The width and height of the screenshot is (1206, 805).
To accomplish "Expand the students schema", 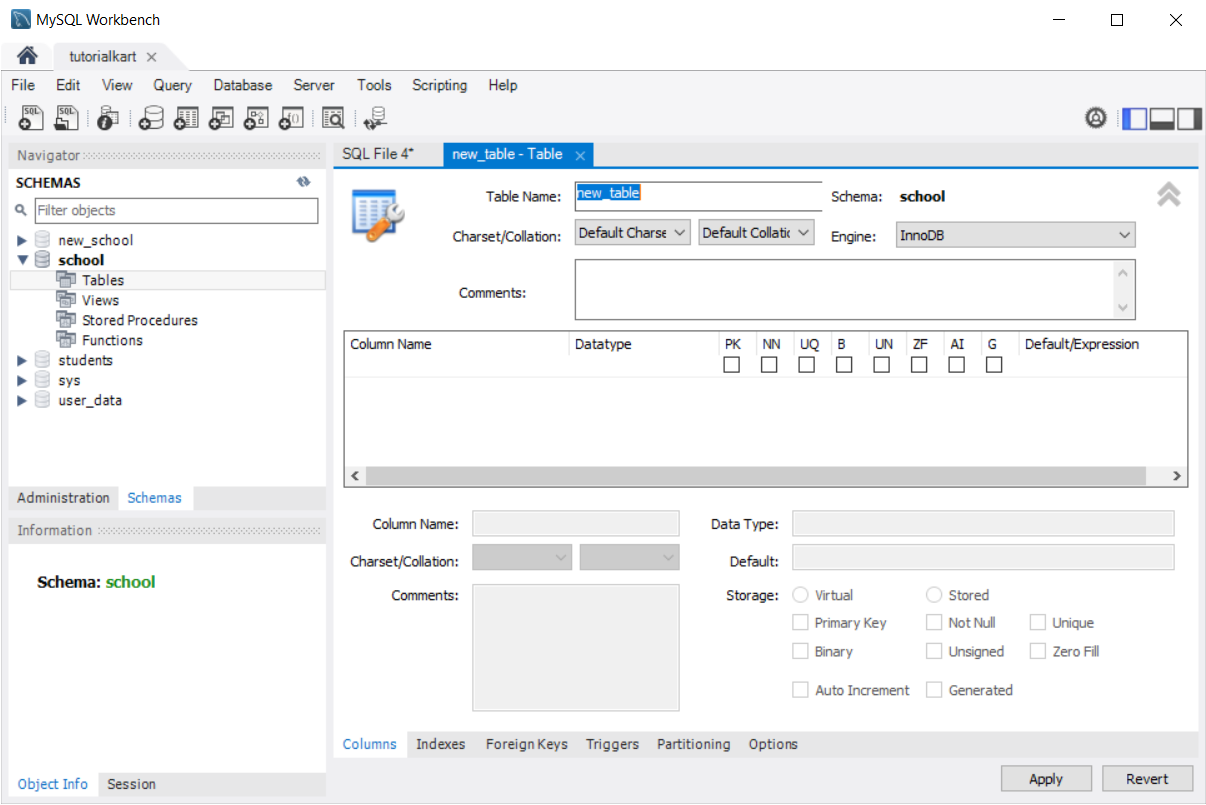I will click(x=22, y=361).
